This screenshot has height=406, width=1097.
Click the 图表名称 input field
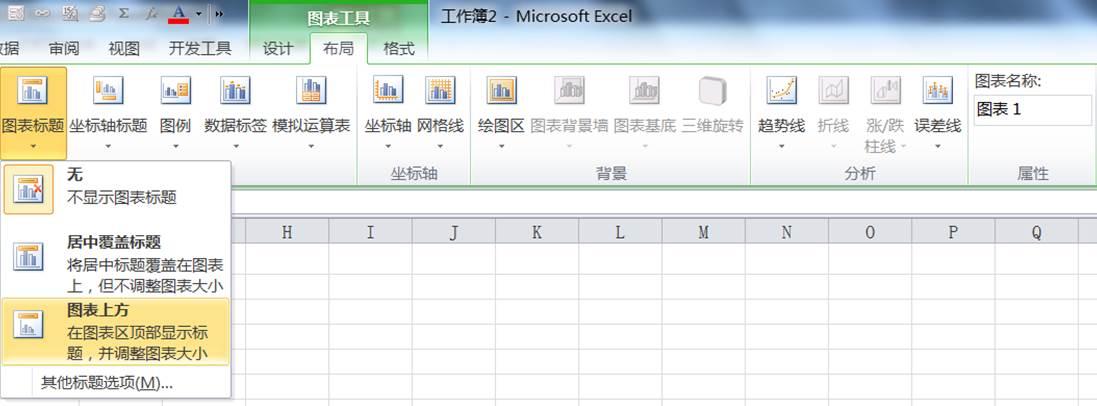(x=1033, y=110)
